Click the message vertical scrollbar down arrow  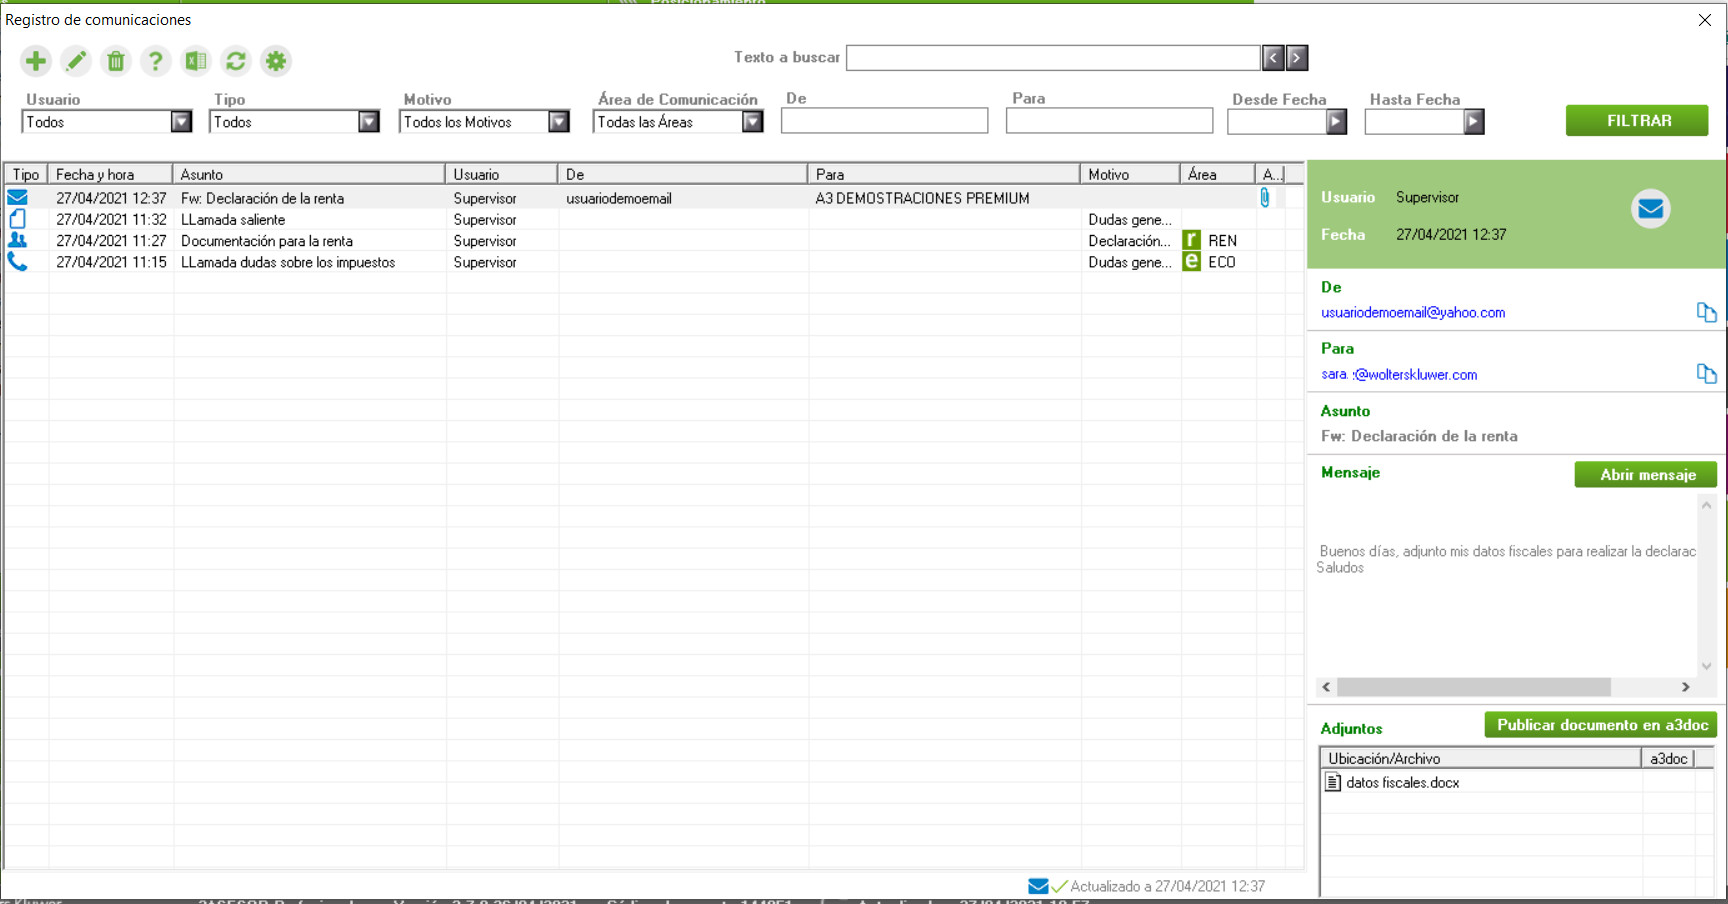coord(1706,666)
